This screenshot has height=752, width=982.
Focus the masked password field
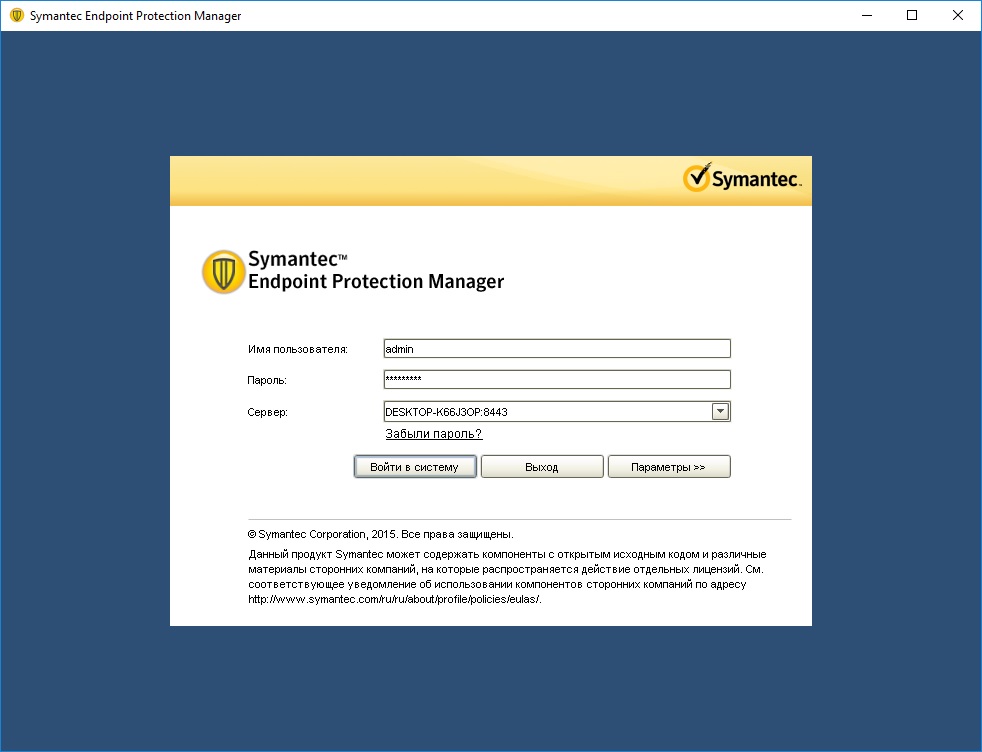[557, 379]
